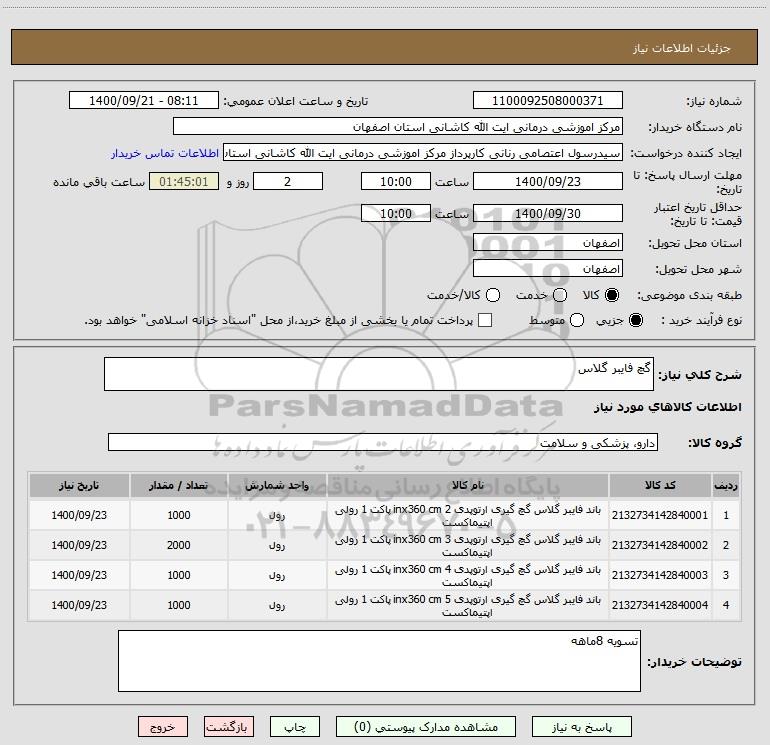Click the شماره نیاز field 1100092508000371
770x745 pixels.
pyautogui.click(x=548, y=101)
